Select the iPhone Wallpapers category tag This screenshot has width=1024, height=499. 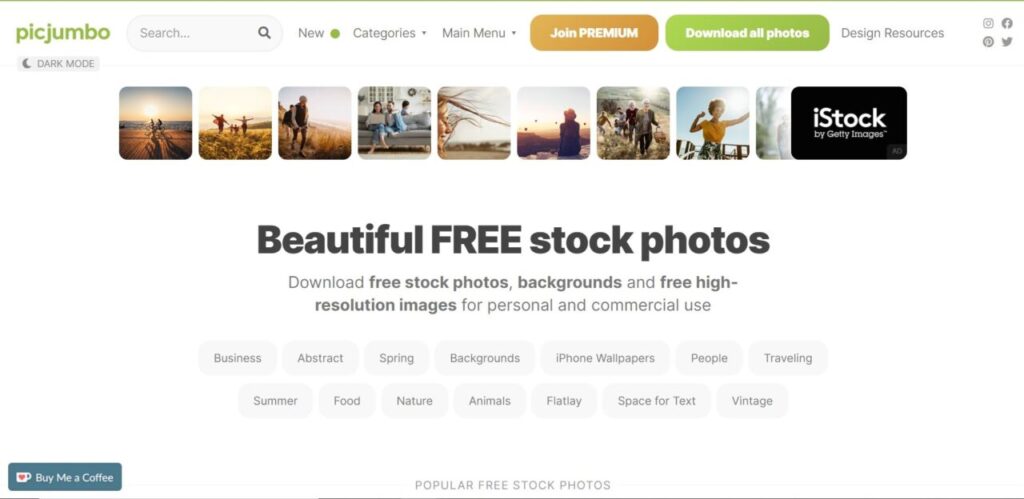pyautogui.click(x=605, y=358)
